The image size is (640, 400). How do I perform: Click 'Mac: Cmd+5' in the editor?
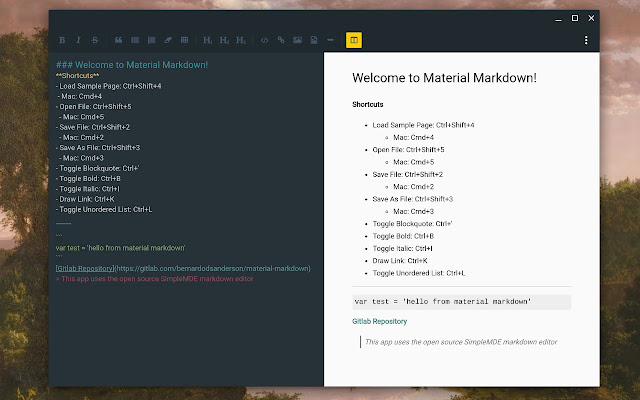pyautogui.click(x=82, y=117)
